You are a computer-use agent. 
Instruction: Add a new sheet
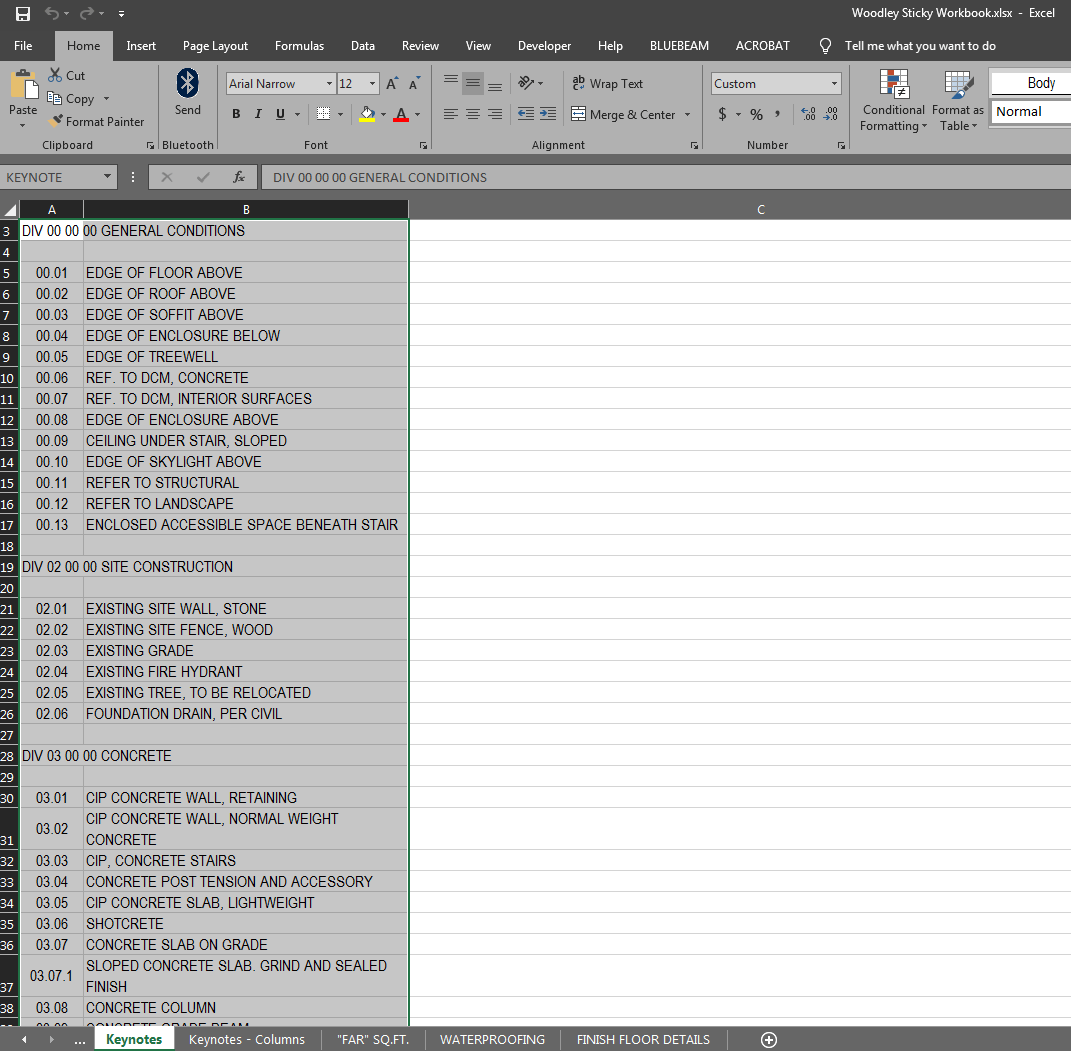(x=768, y=1039)
